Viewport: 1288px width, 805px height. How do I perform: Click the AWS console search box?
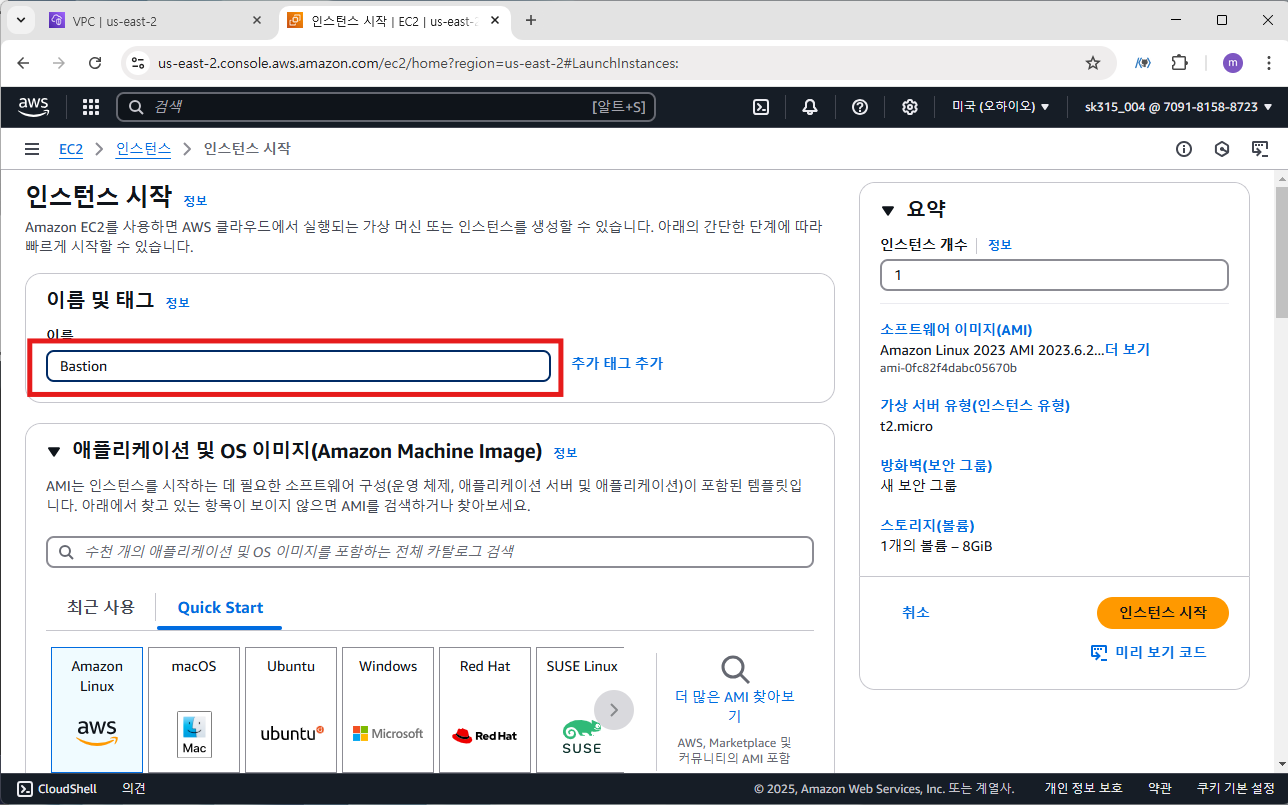click(x=386, y=107)
